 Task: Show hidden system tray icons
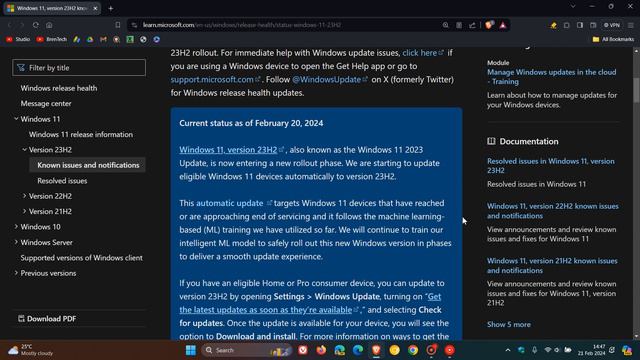[x=508, y=350]
